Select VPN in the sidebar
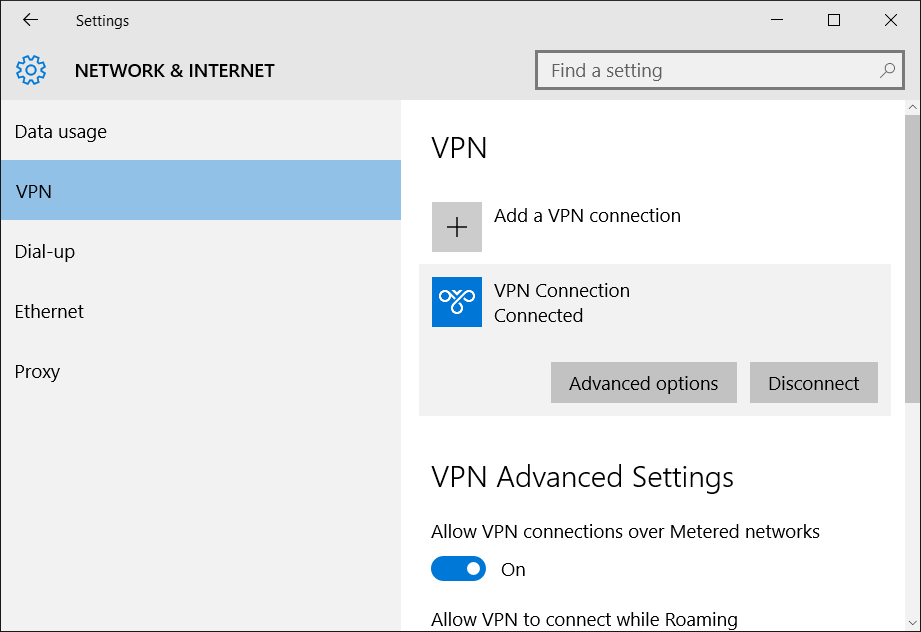 (201, 191)
